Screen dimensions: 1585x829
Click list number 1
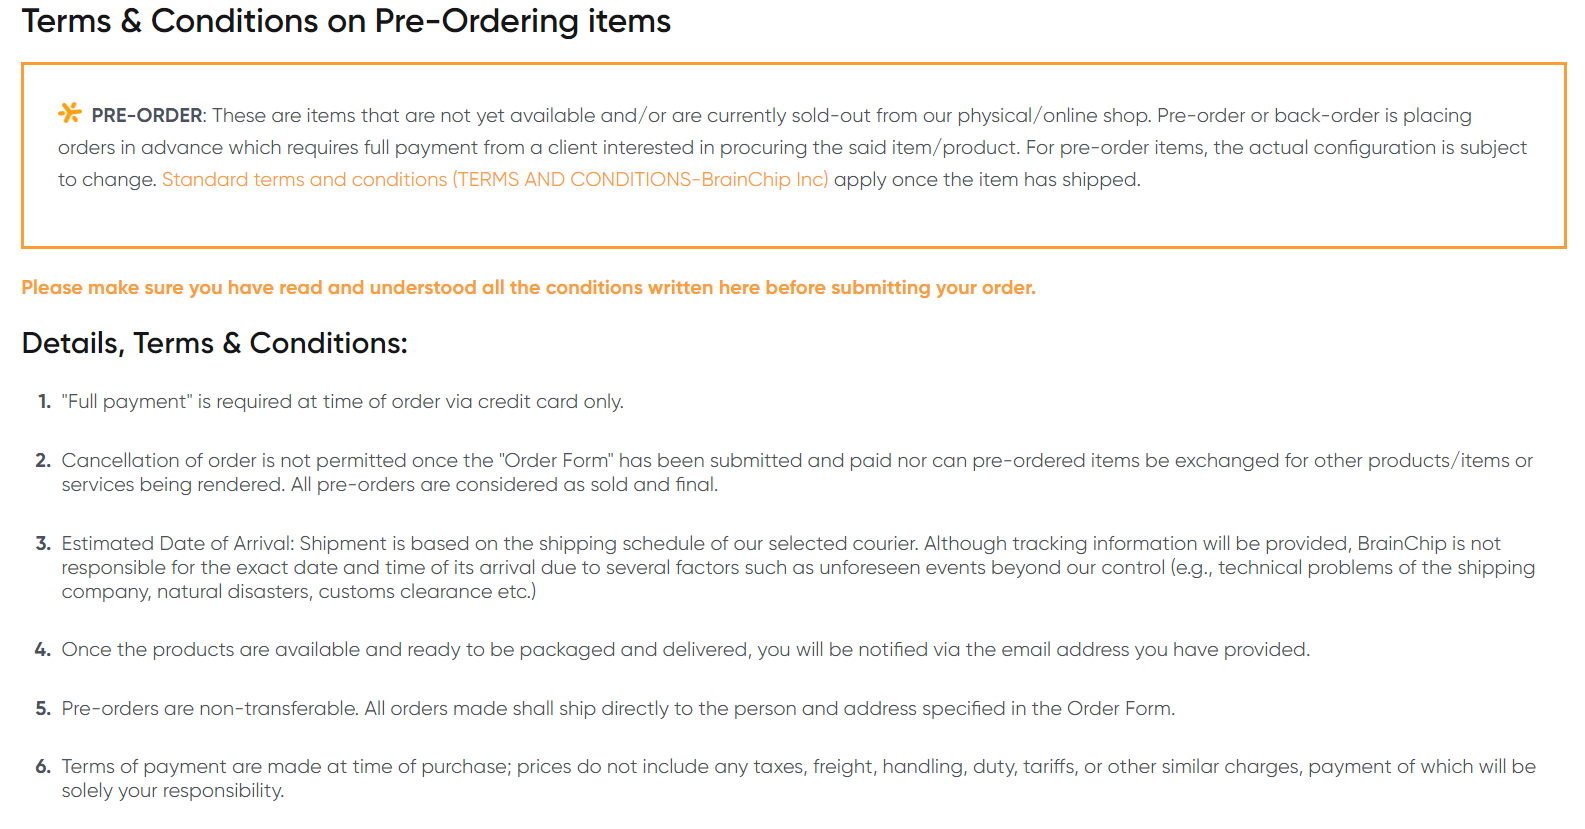tap(44, 402)
